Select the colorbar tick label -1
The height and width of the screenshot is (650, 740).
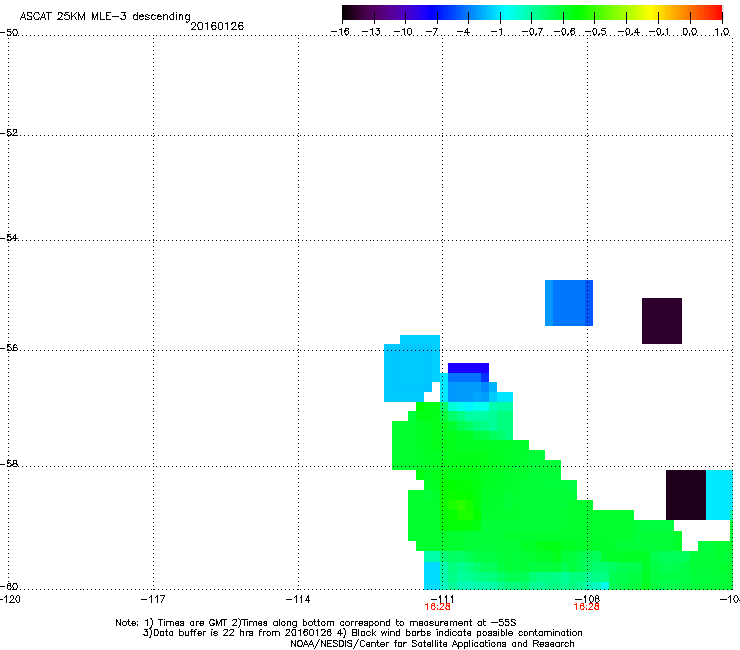(x=496, y=32)
